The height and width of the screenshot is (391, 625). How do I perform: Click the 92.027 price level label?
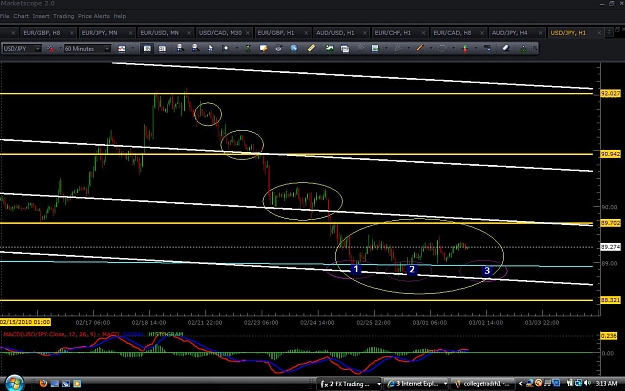610,93
